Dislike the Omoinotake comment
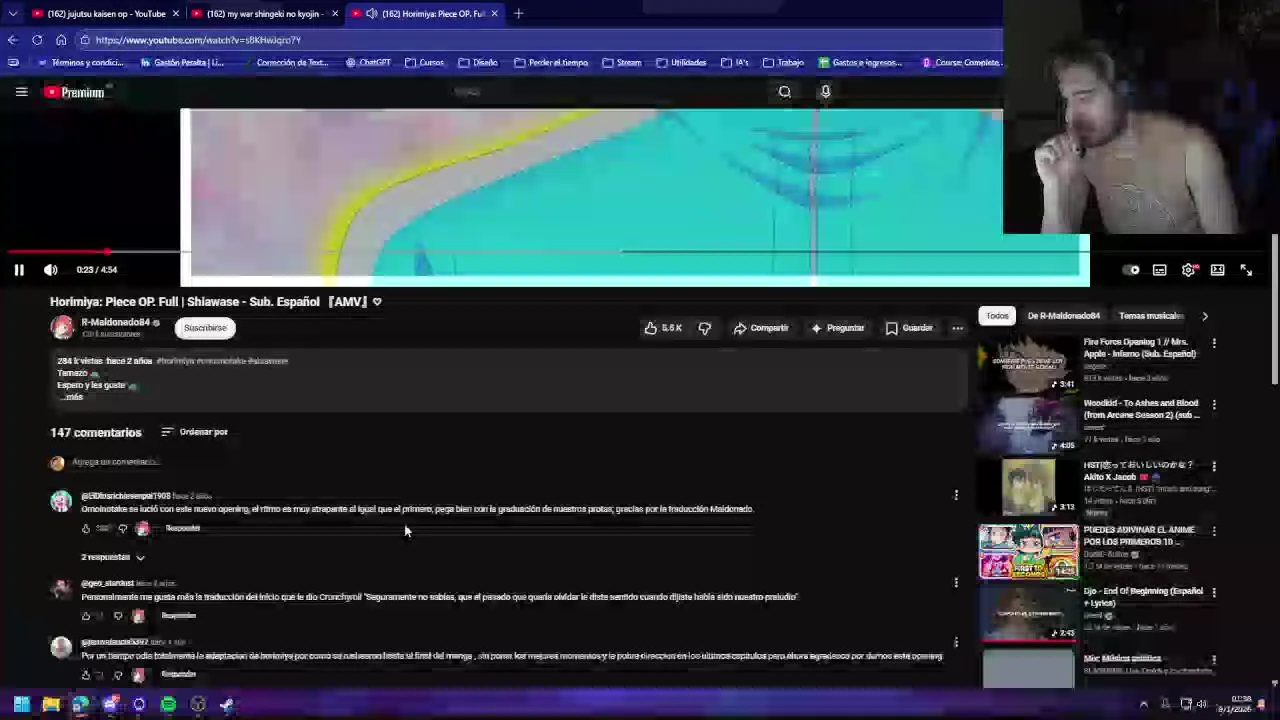Image resolution: width=1280 pixels, height=720 pixels. [123, 528]
